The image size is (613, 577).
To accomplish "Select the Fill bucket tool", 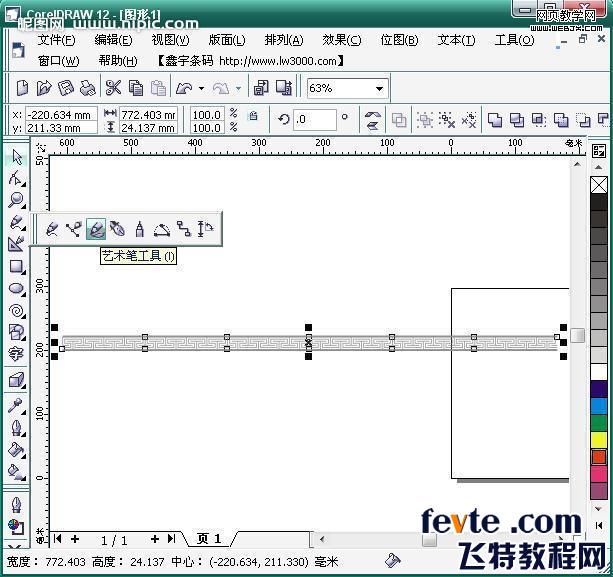I will click(x=17, y=450).
